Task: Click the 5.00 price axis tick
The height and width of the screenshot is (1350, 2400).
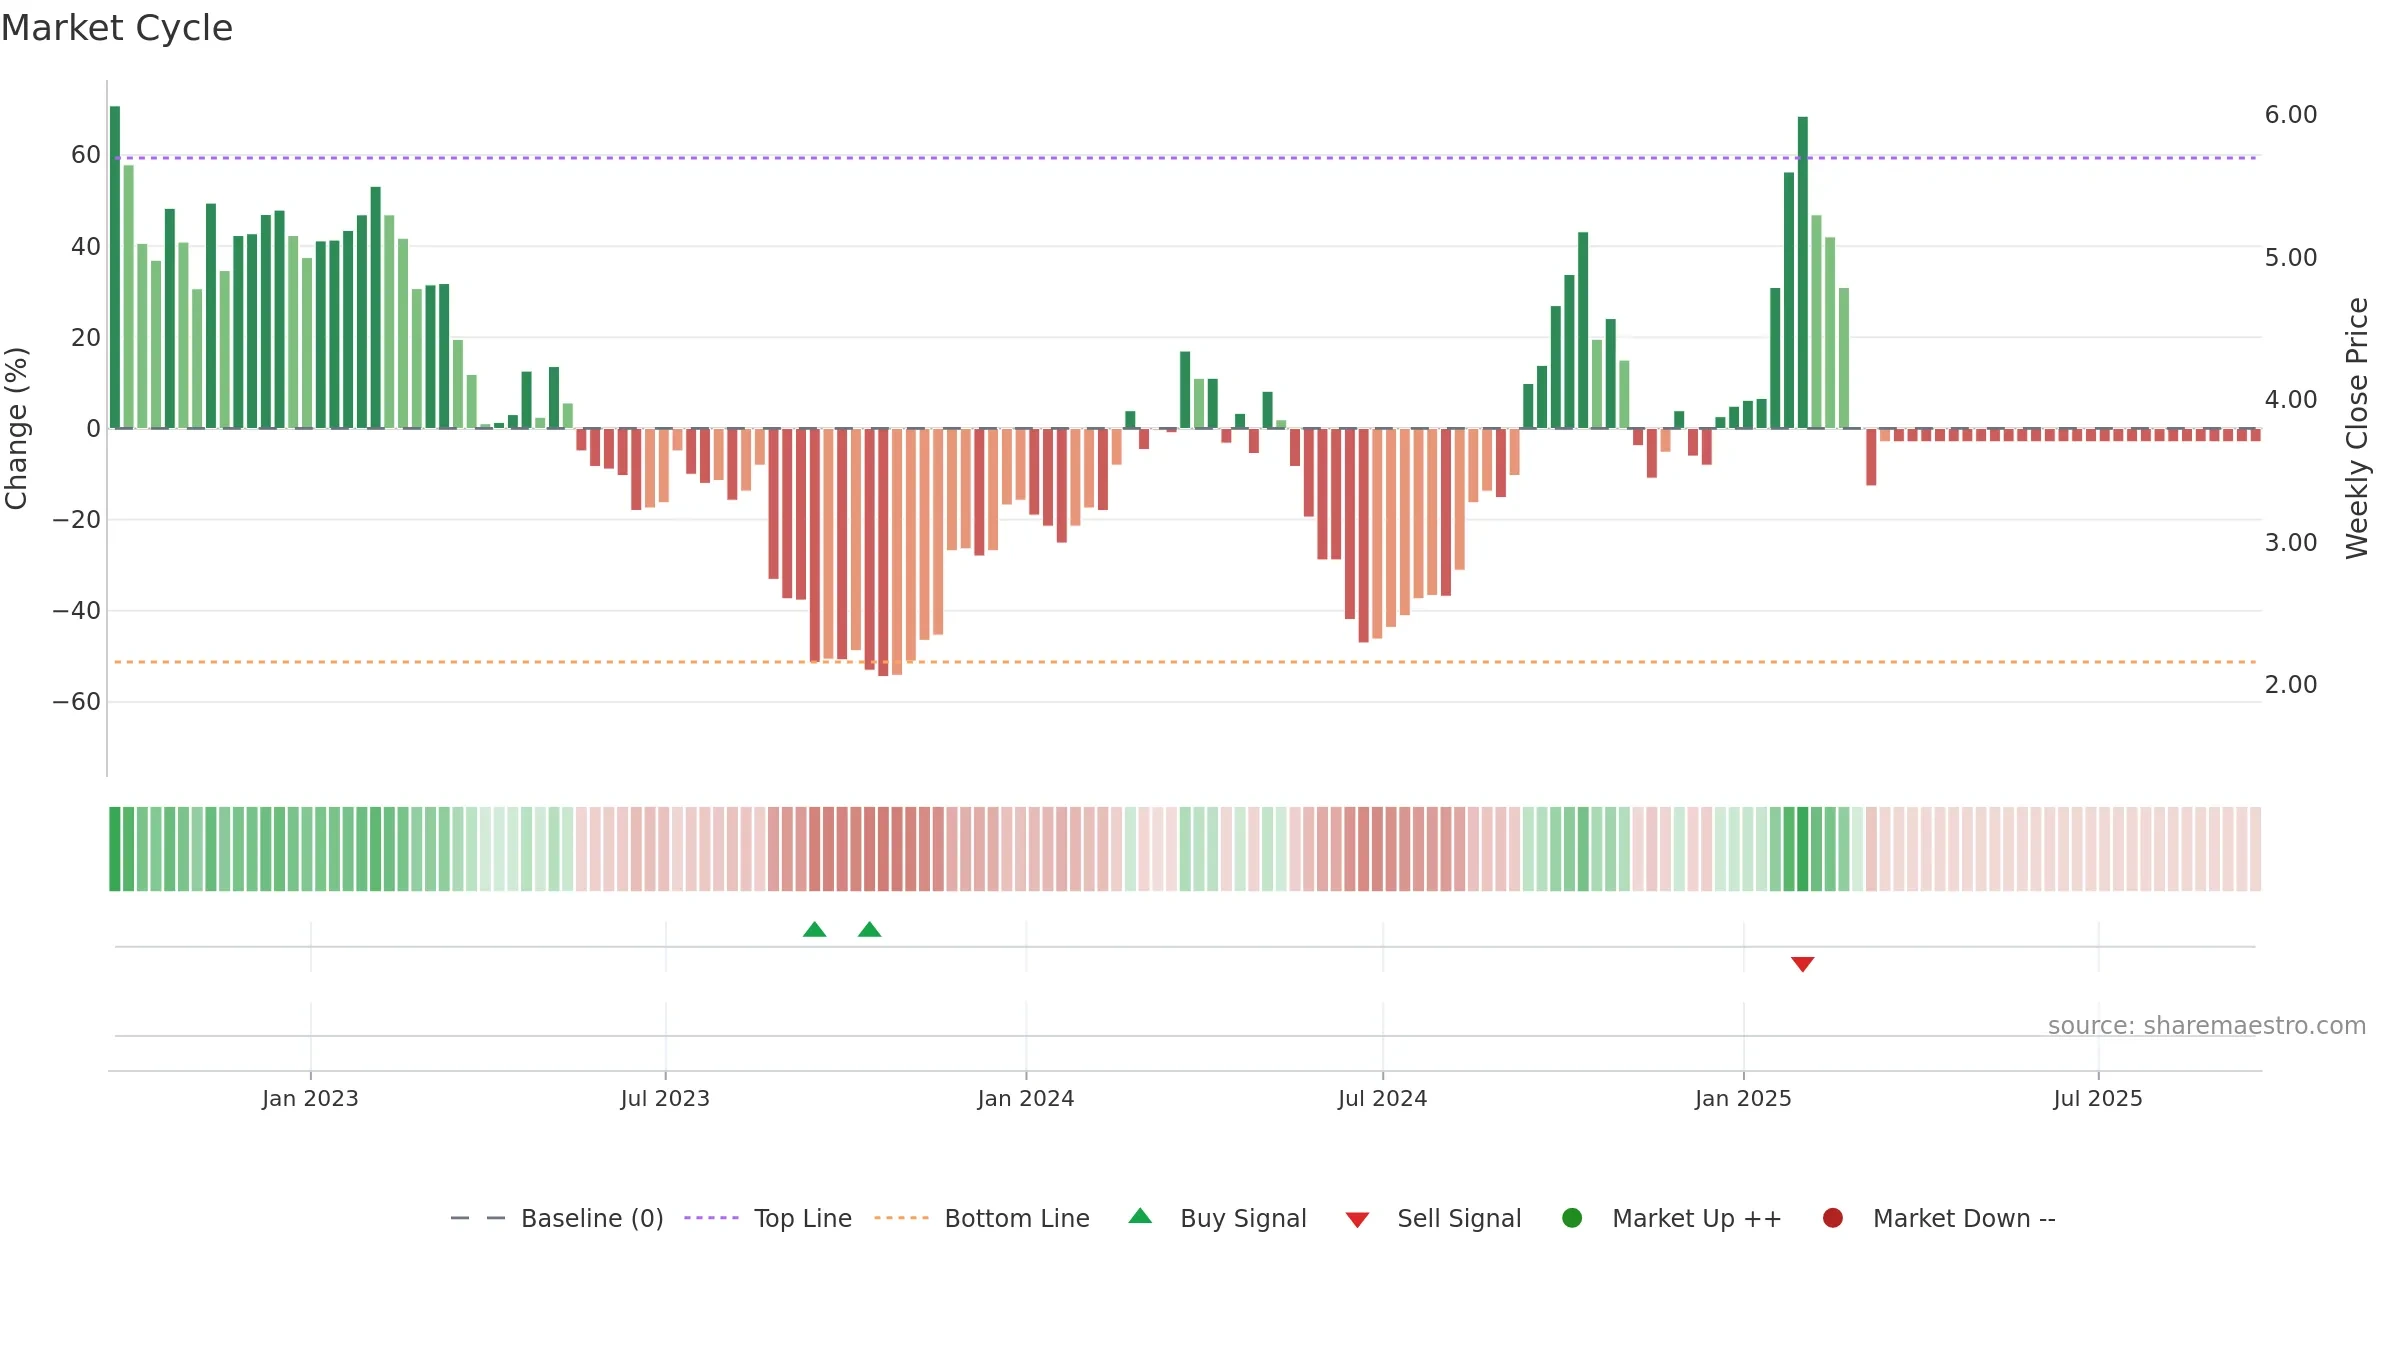Action: click(2291, 258)
